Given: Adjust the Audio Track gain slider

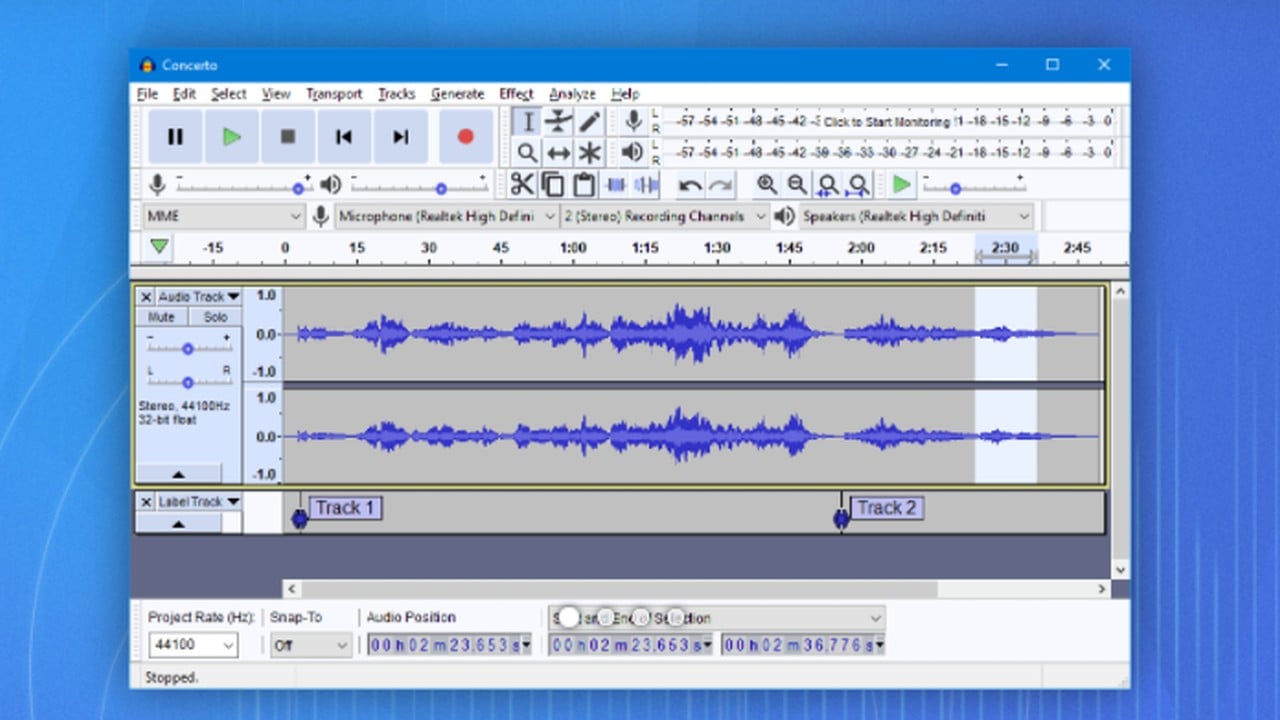Looking at the screenshot, I should pos(188,349).
